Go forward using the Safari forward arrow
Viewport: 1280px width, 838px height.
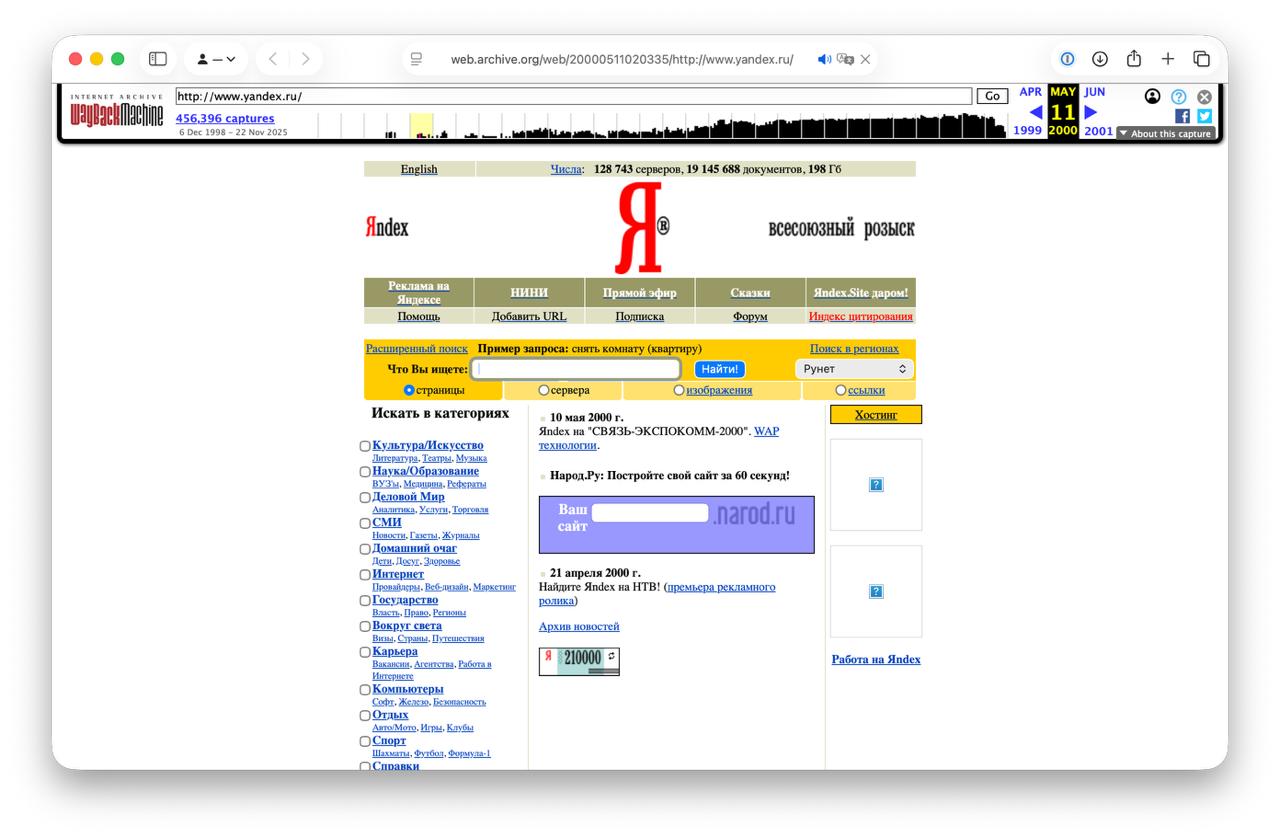point(305,59)
